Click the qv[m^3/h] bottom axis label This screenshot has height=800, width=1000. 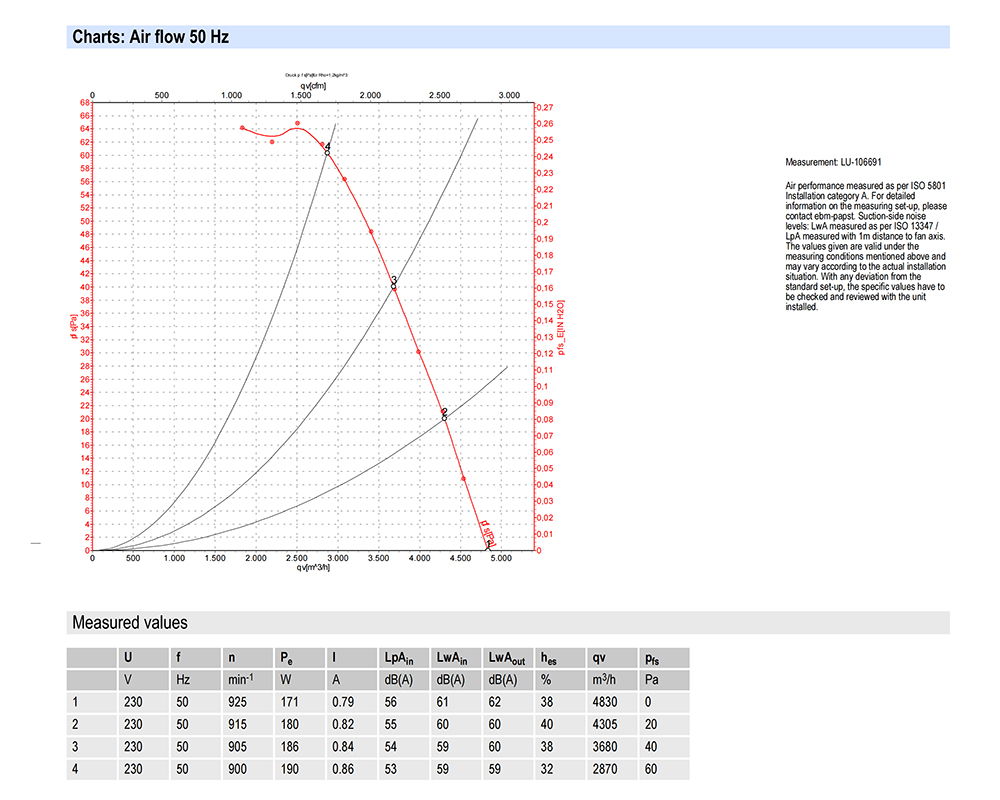click(315, 568)
